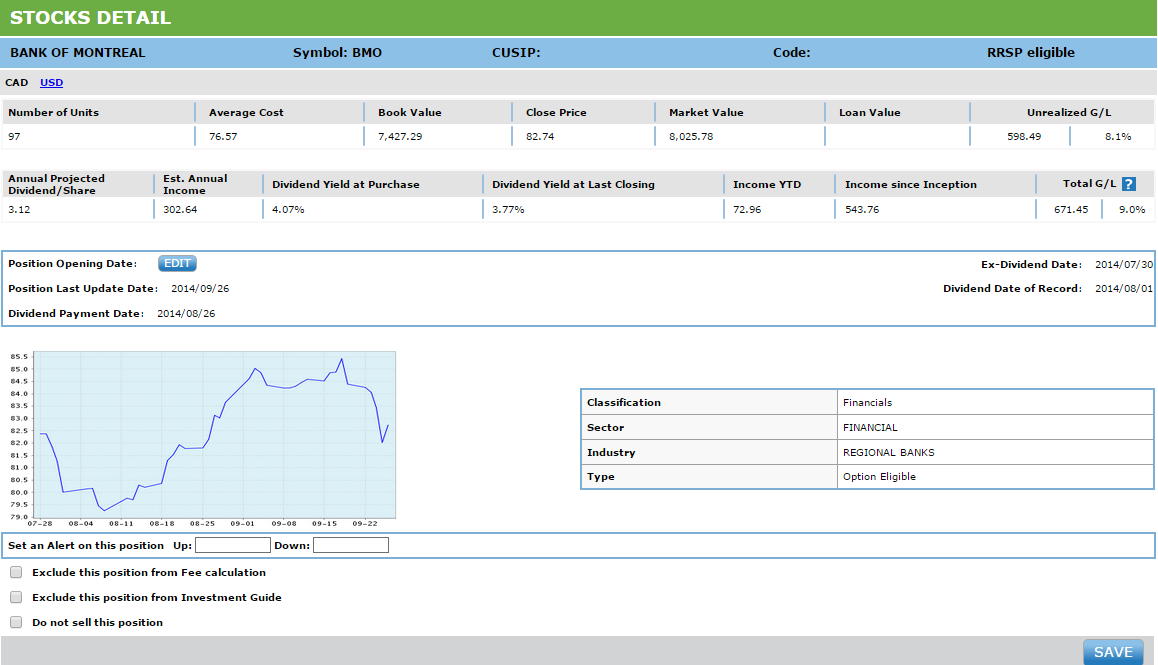Click the Up alert price input field
The image size is (1158, 665).
click(233, 545)
